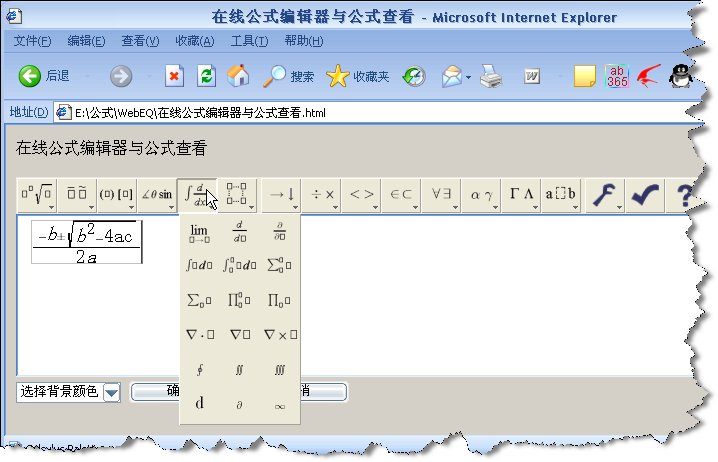The image size is (718, 462).
Task: Open the Search magnifier button
Action: tap(288, 76)
